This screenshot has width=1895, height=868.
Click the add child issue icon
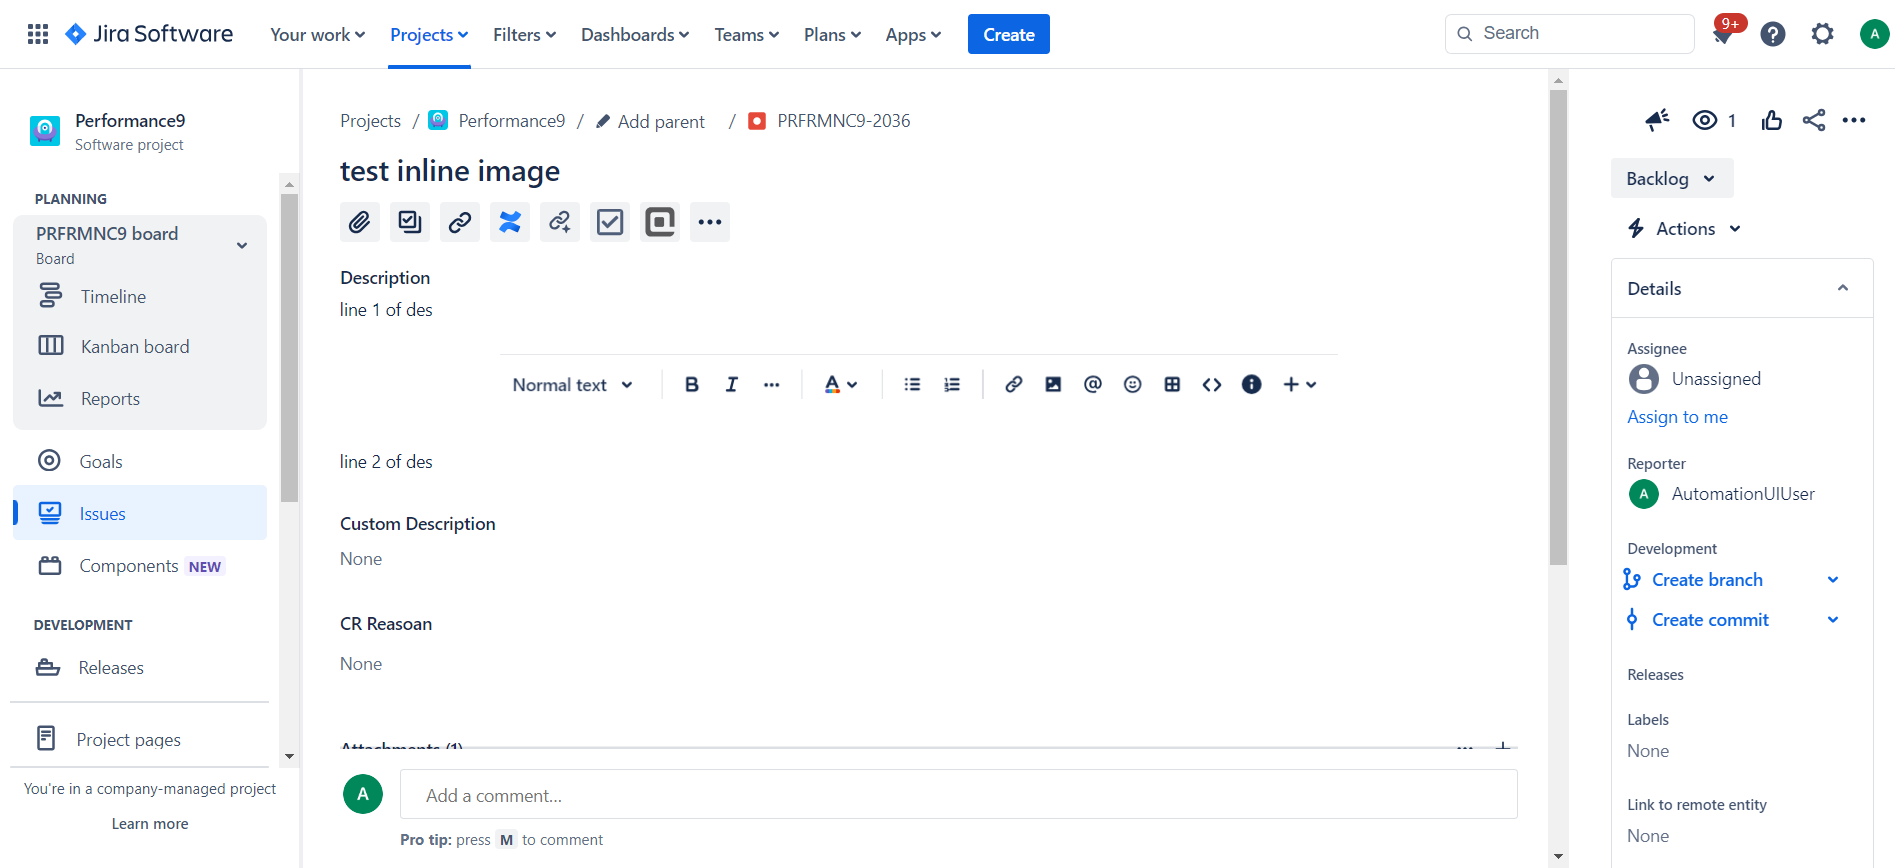click(x=410, y=222)
